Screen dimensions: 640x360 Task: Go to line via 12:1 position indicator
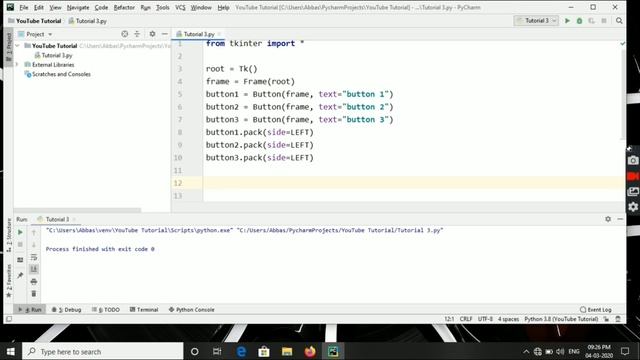pos(449,319)
